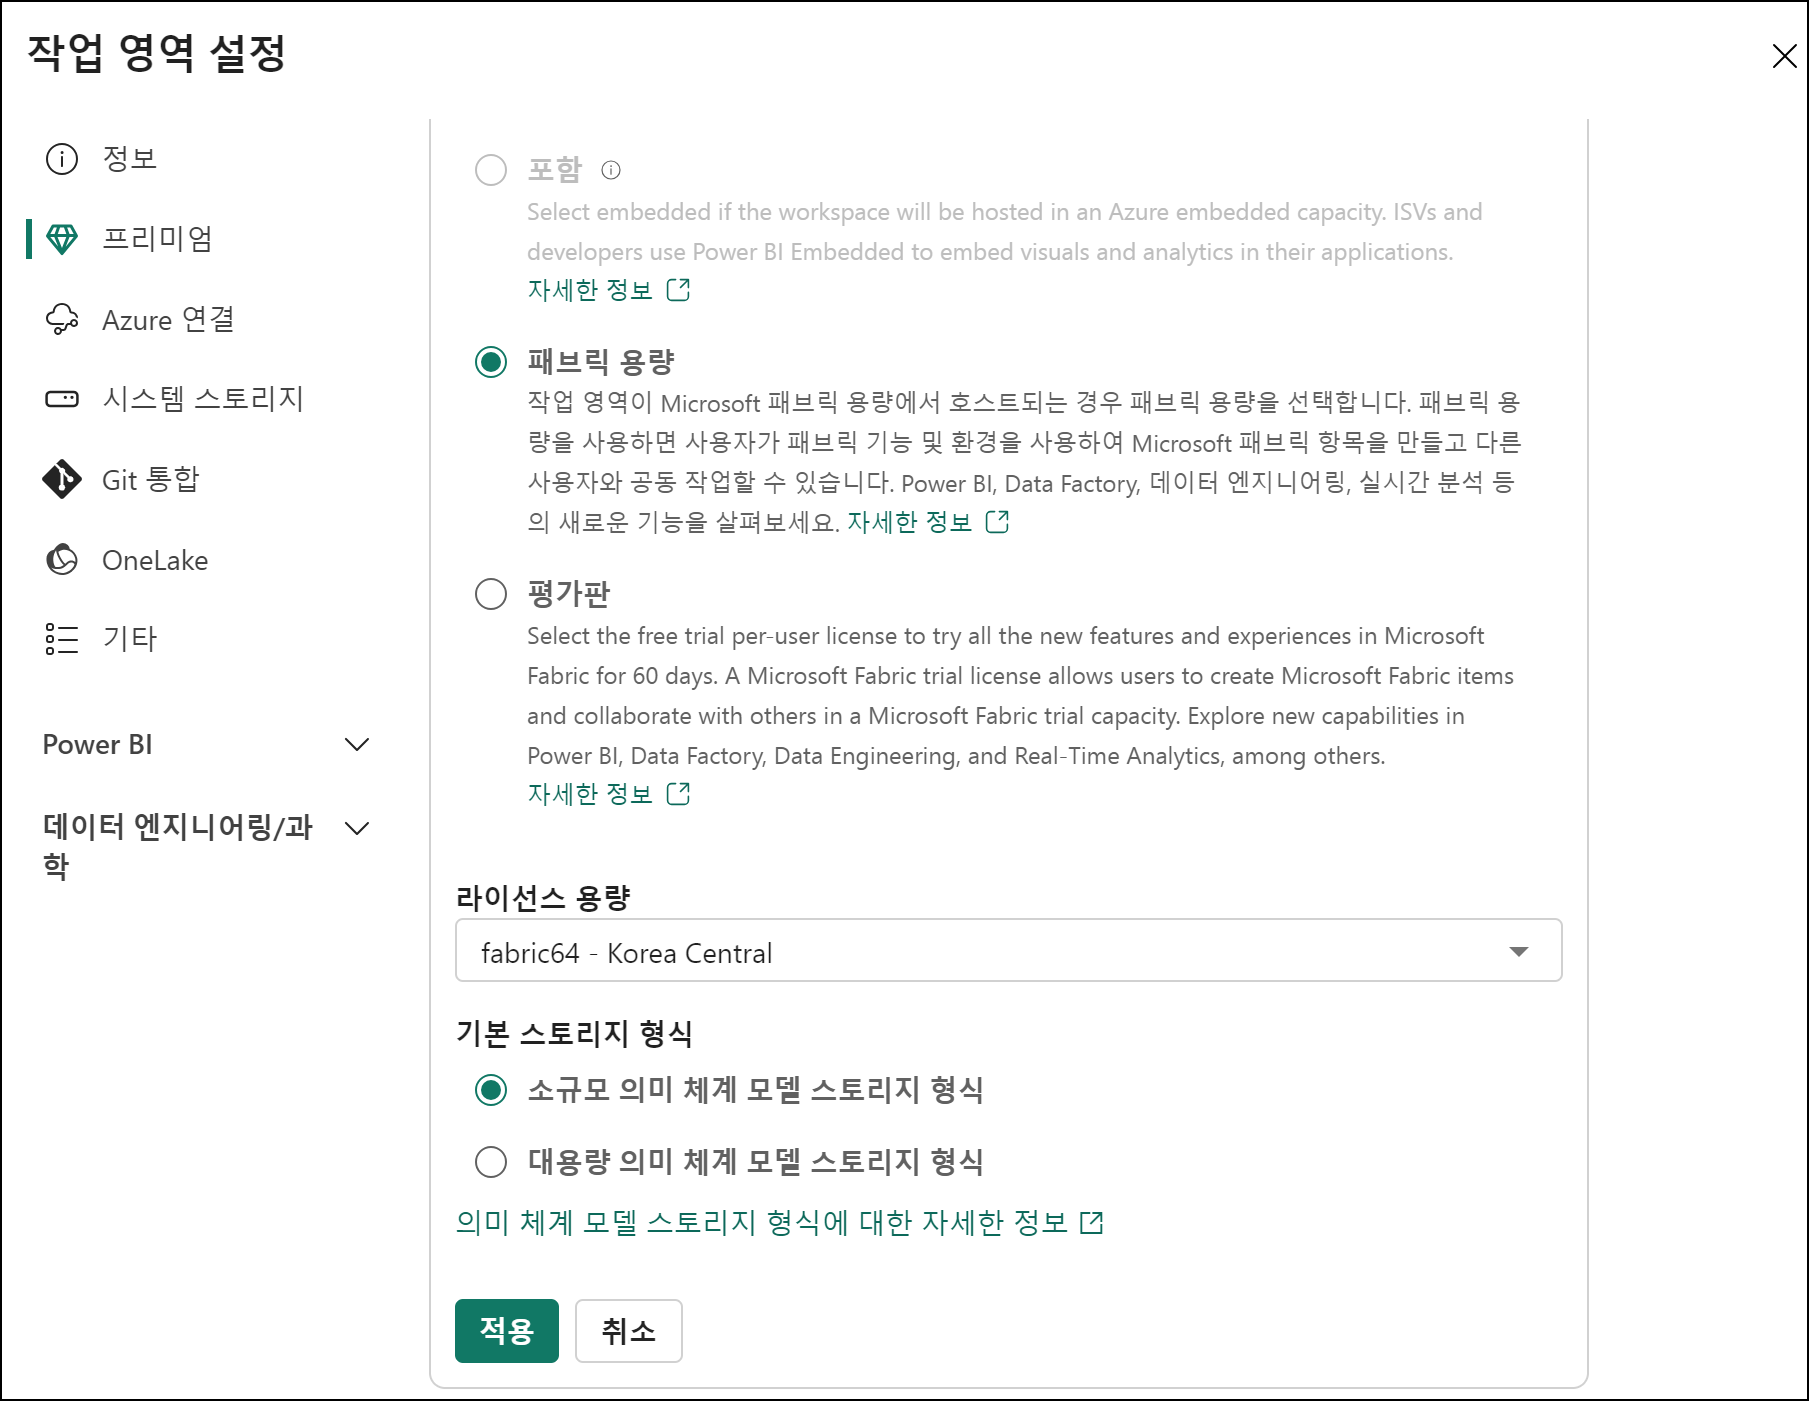Image resolution: width=1809 pixels, height=1401 pixels.
Task: Click external link icon under 평가판 description
Action: point(678,793)
